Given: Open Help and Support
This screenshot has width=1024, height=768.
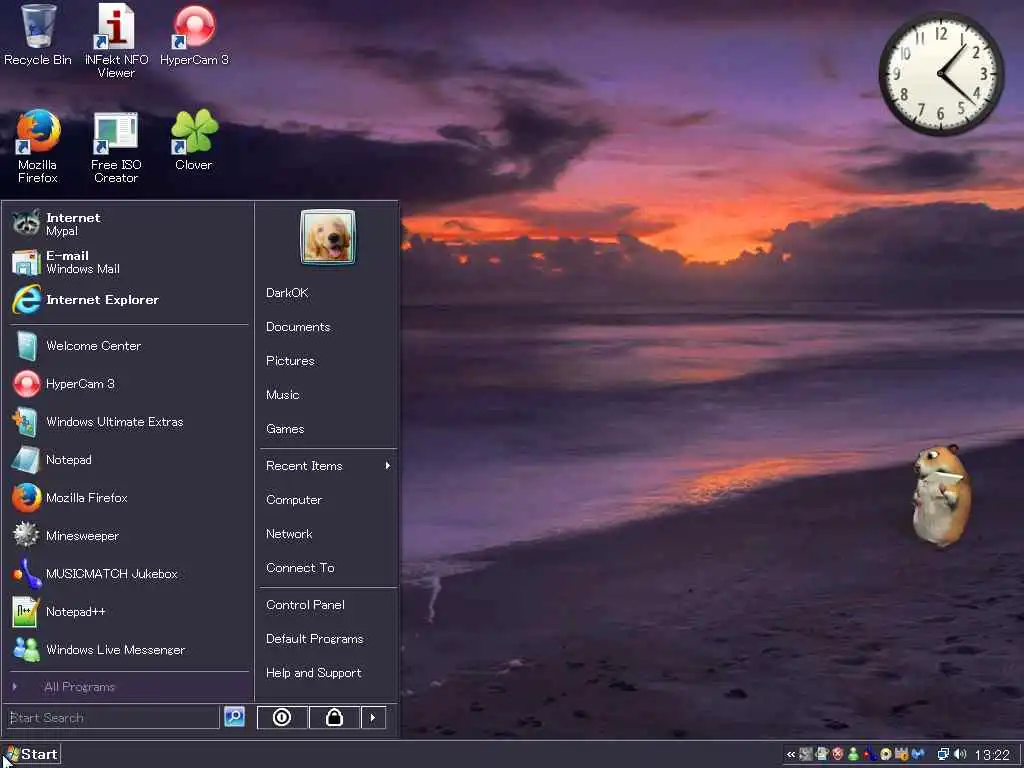Looking at the screenshot, I should (328, 673).
